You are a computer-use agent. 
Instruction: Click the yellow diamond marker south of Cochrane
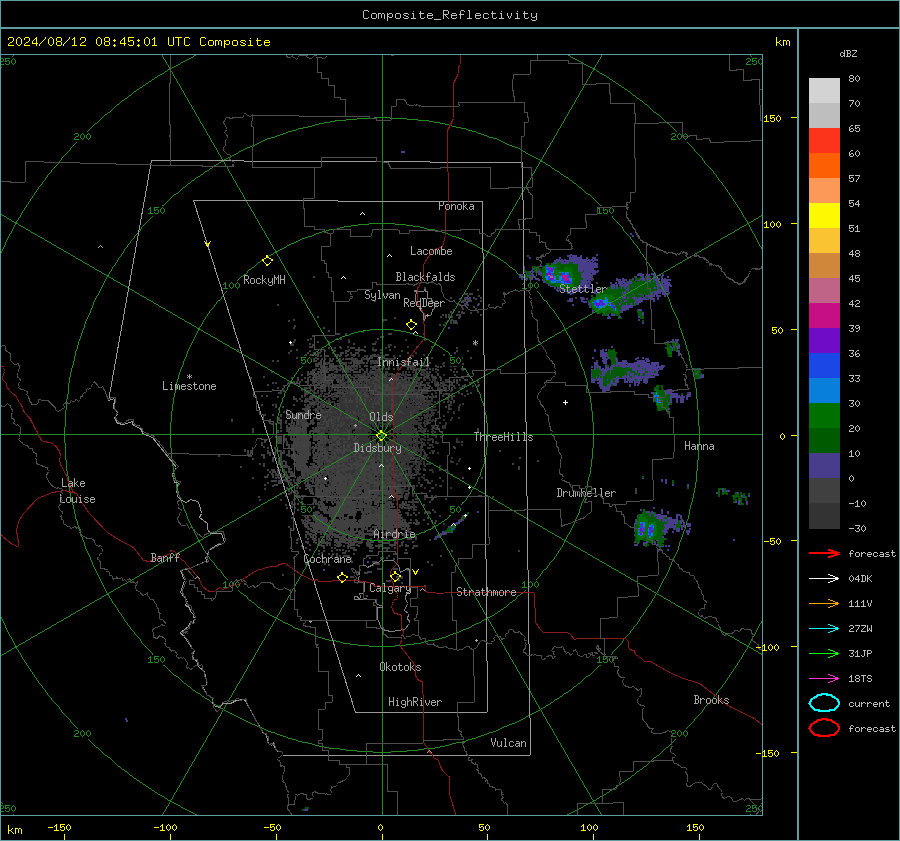pos(342,577)
